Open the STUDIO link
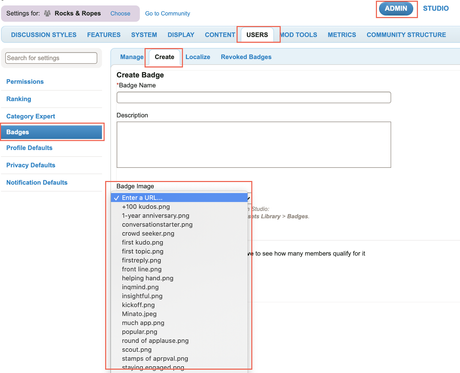The image size is (460, 373). pyautogui.click(x=436, y=8)
